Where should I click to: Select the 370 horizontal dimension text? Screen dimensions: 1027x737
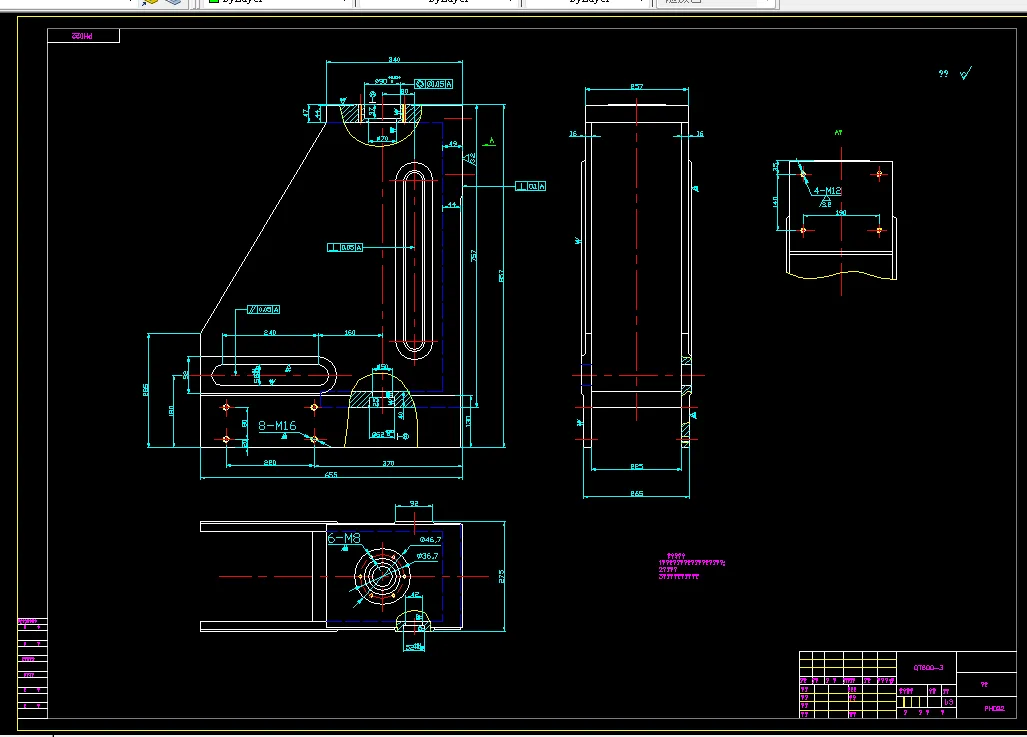click(x=388, y=463)
